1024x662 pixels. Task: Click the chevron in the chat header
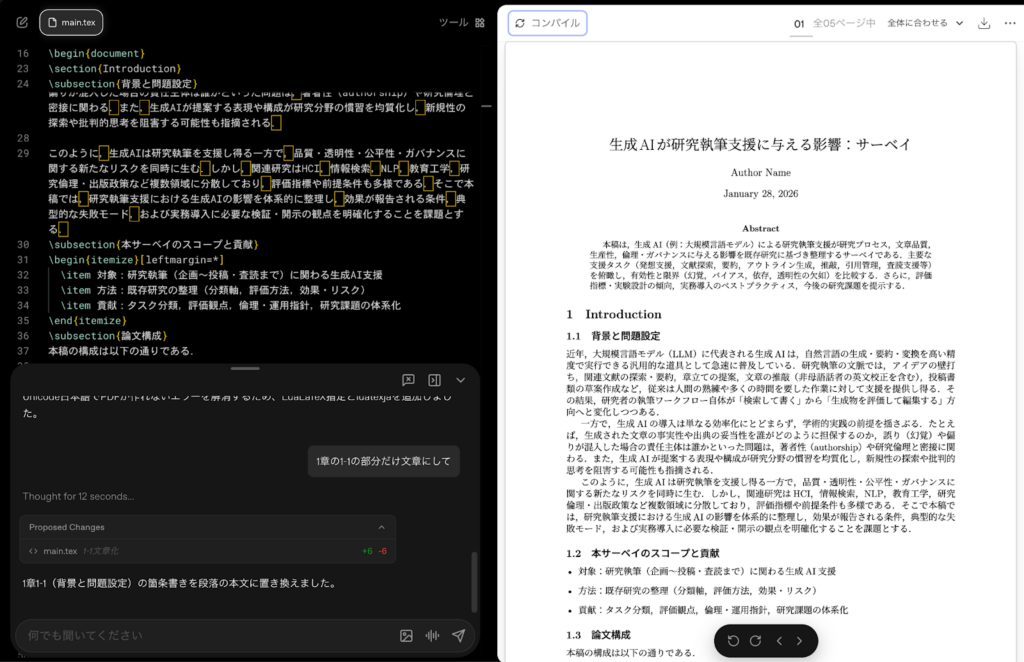point(460,381)
